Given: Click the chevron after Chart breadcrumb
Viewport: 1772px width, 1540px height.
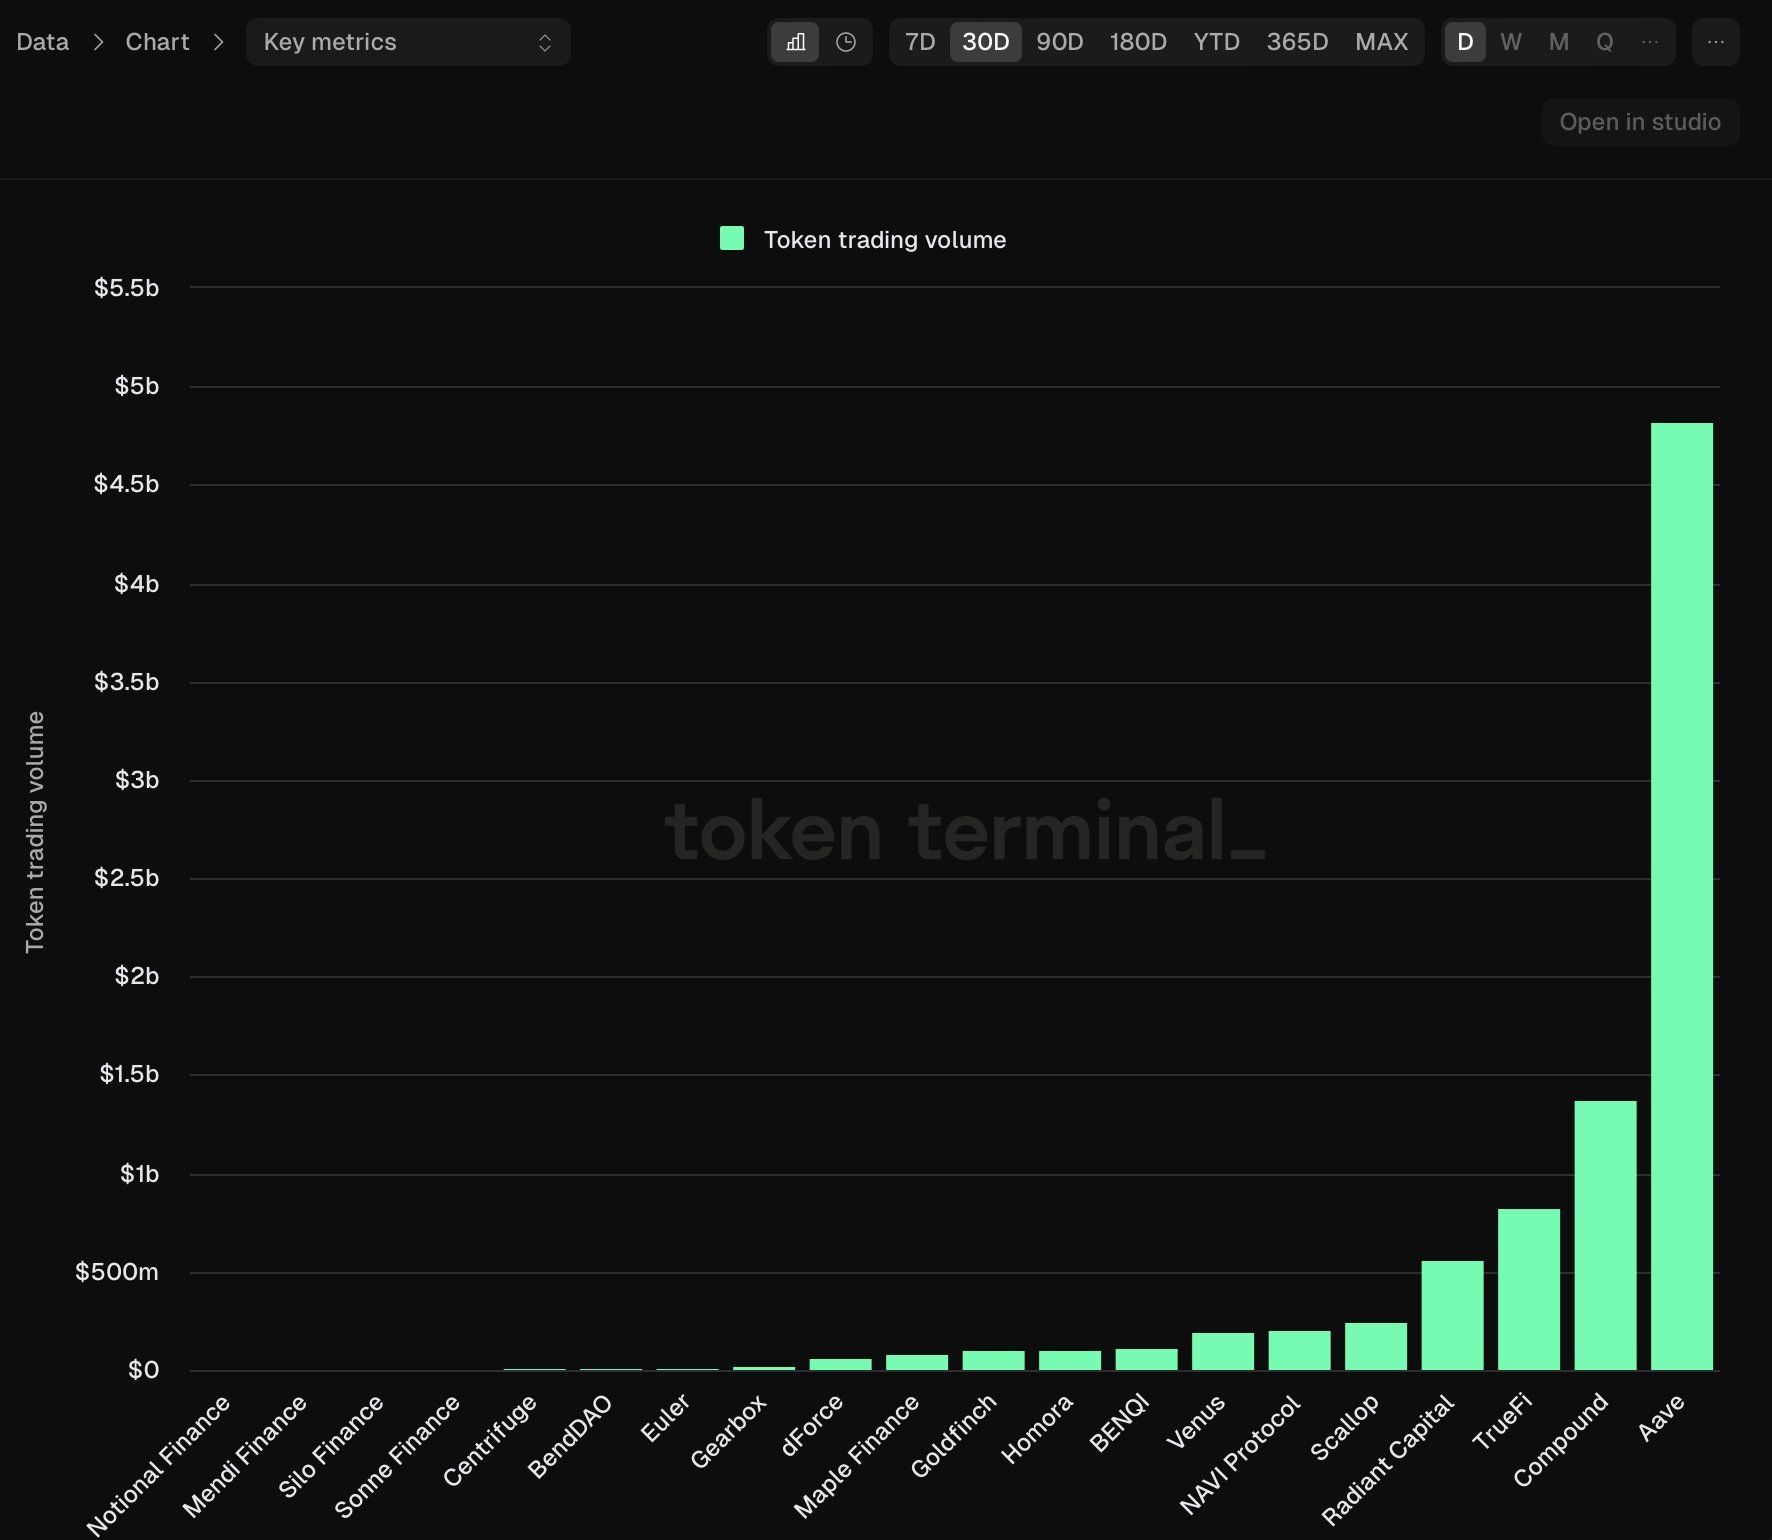Looking at the screenshot, I should coord(219,42).
